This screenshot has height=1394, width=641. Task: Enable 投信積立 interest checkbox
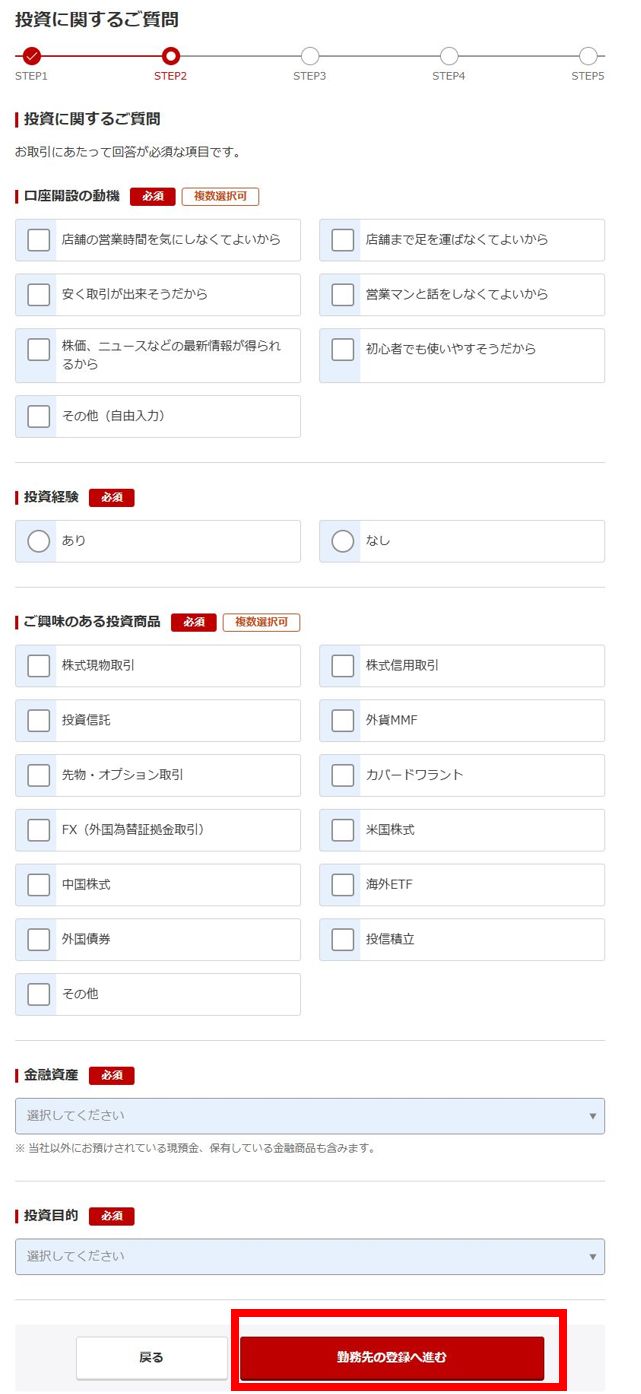tap(341, 938)
